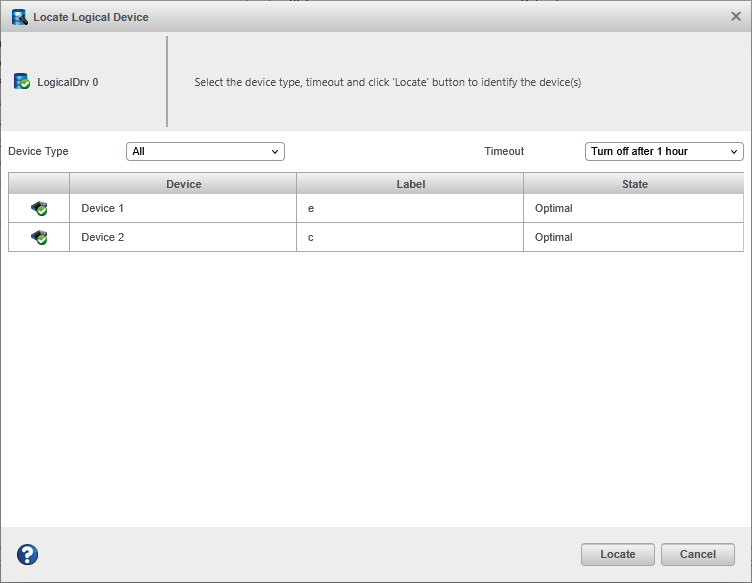
Task: Open the Device Type dropdown
Action: point(205,151)
